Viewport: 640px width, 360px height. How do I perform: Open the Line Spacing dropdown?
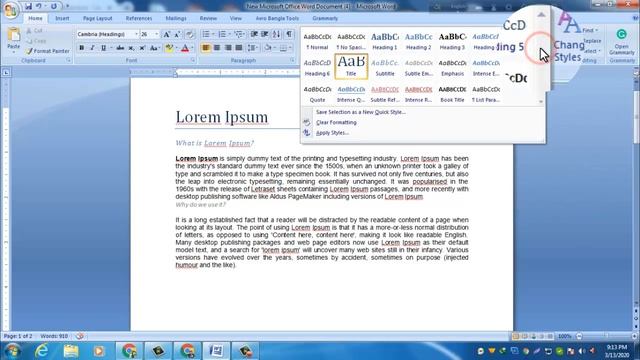tap(252, 48)
